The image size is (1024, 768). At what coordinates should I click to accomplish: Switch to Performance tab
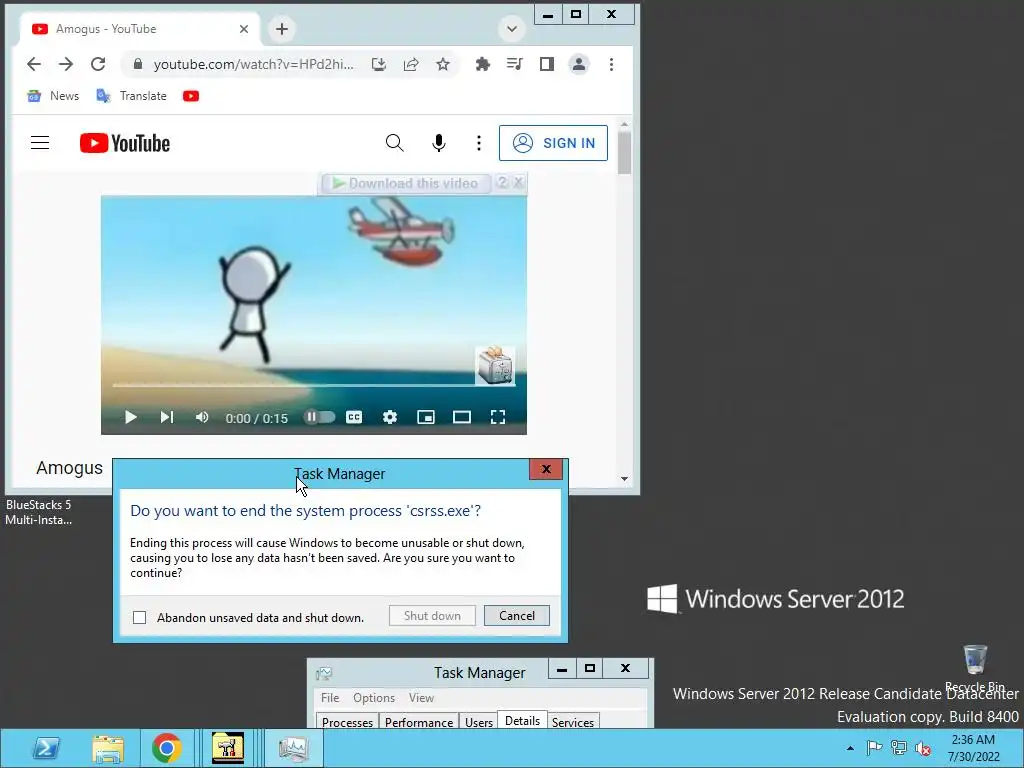pos(419,722)
